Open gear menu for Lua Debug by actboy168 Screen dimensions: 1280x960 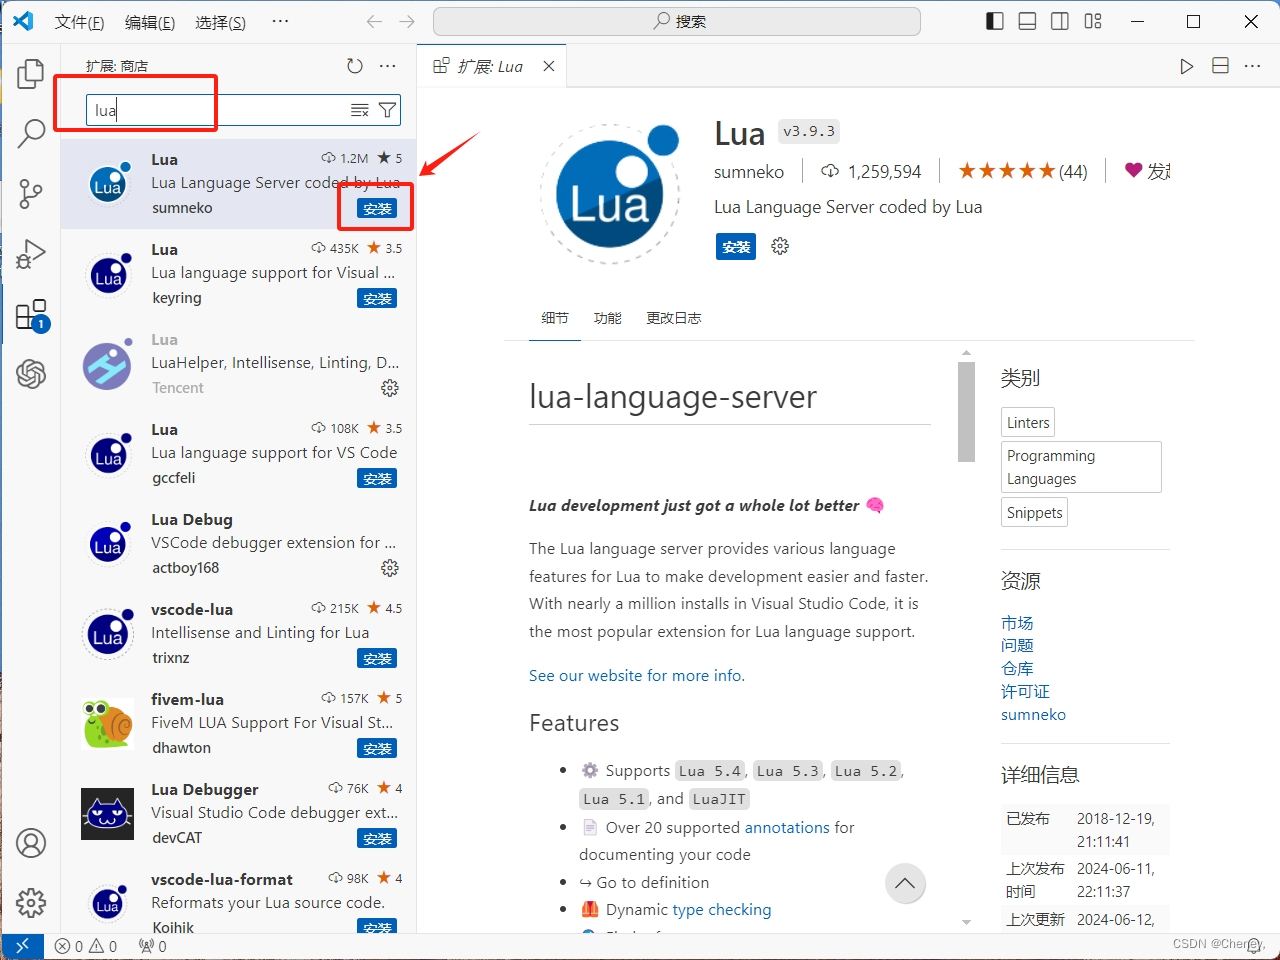coord(390,568)
